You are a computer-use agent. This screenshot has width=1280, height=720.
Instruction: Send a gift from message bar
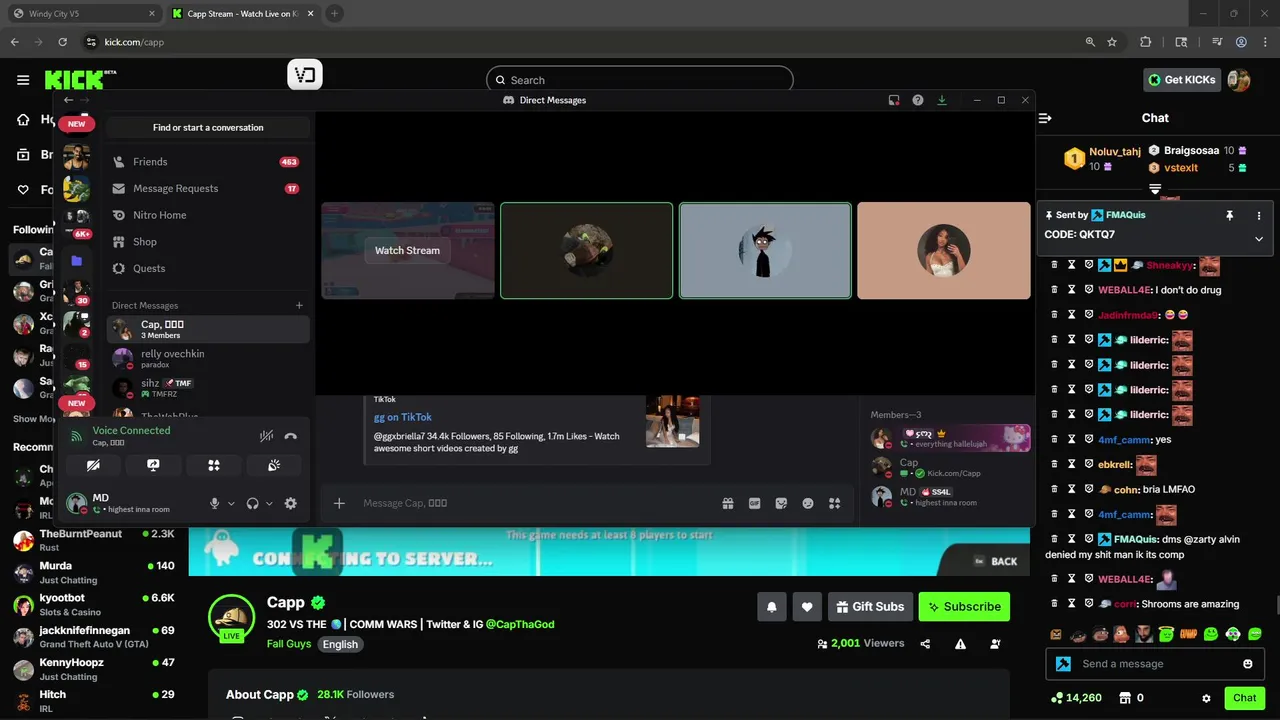click(x=728, y=504)
